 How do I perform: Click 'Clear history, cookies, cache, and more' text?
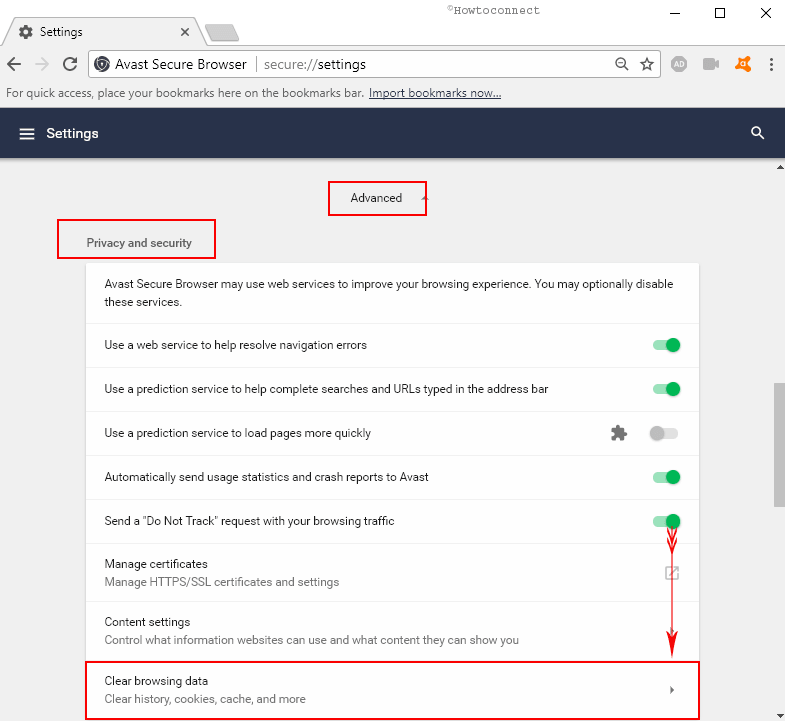pos(205,699)
